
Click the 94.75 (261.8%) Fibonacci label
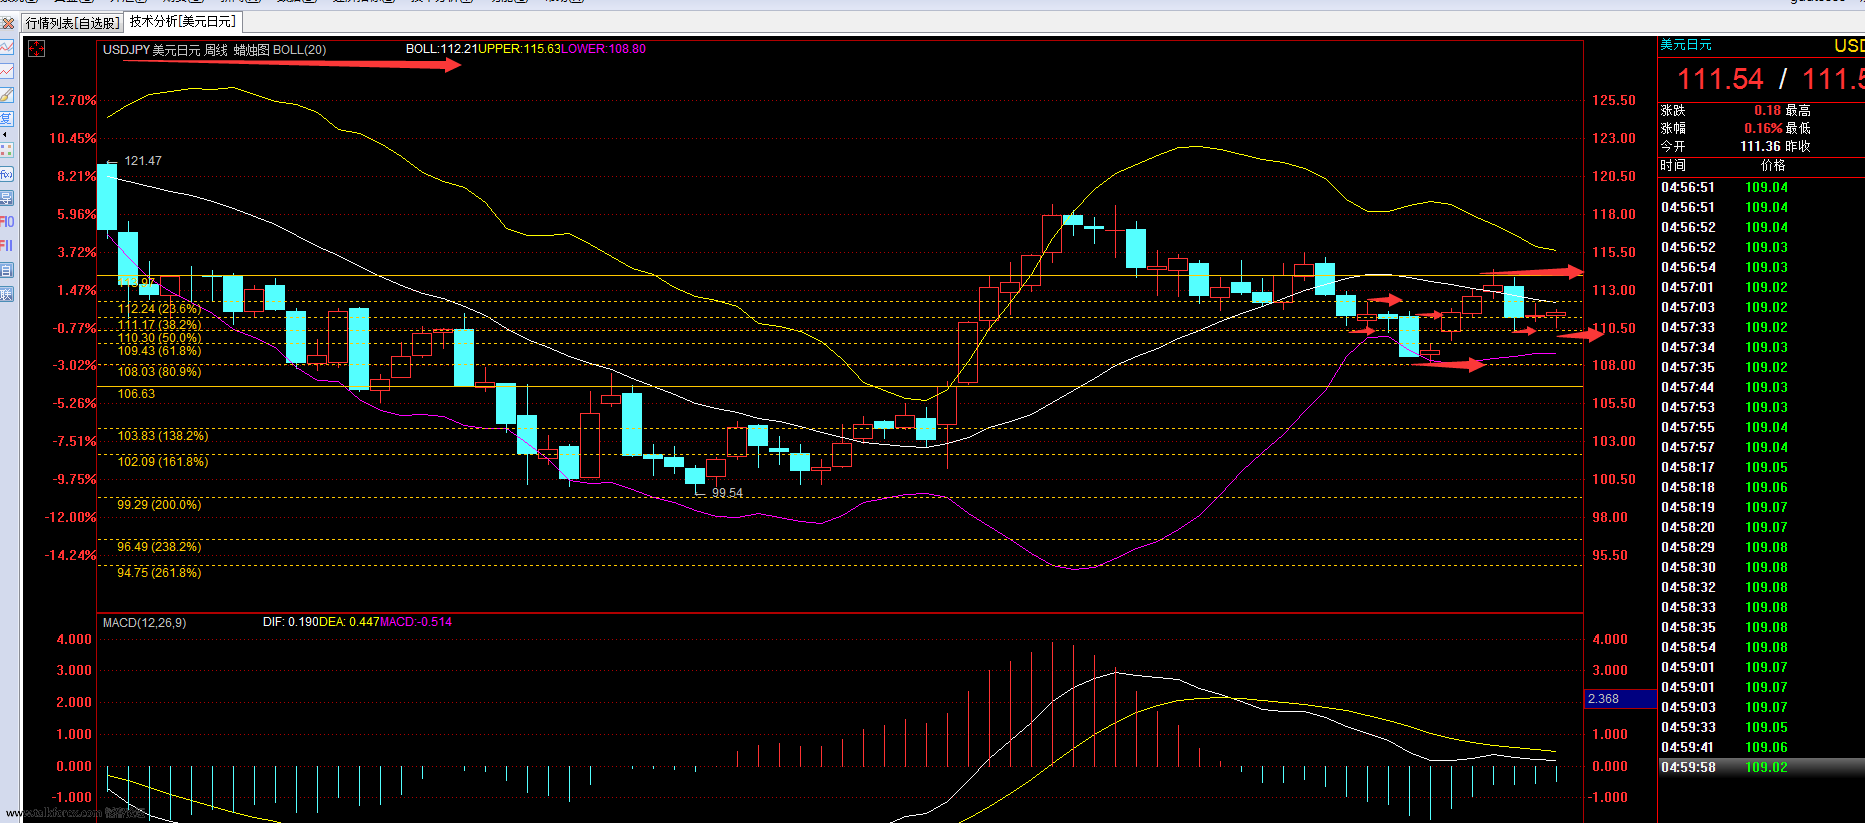tap(159, 573)
